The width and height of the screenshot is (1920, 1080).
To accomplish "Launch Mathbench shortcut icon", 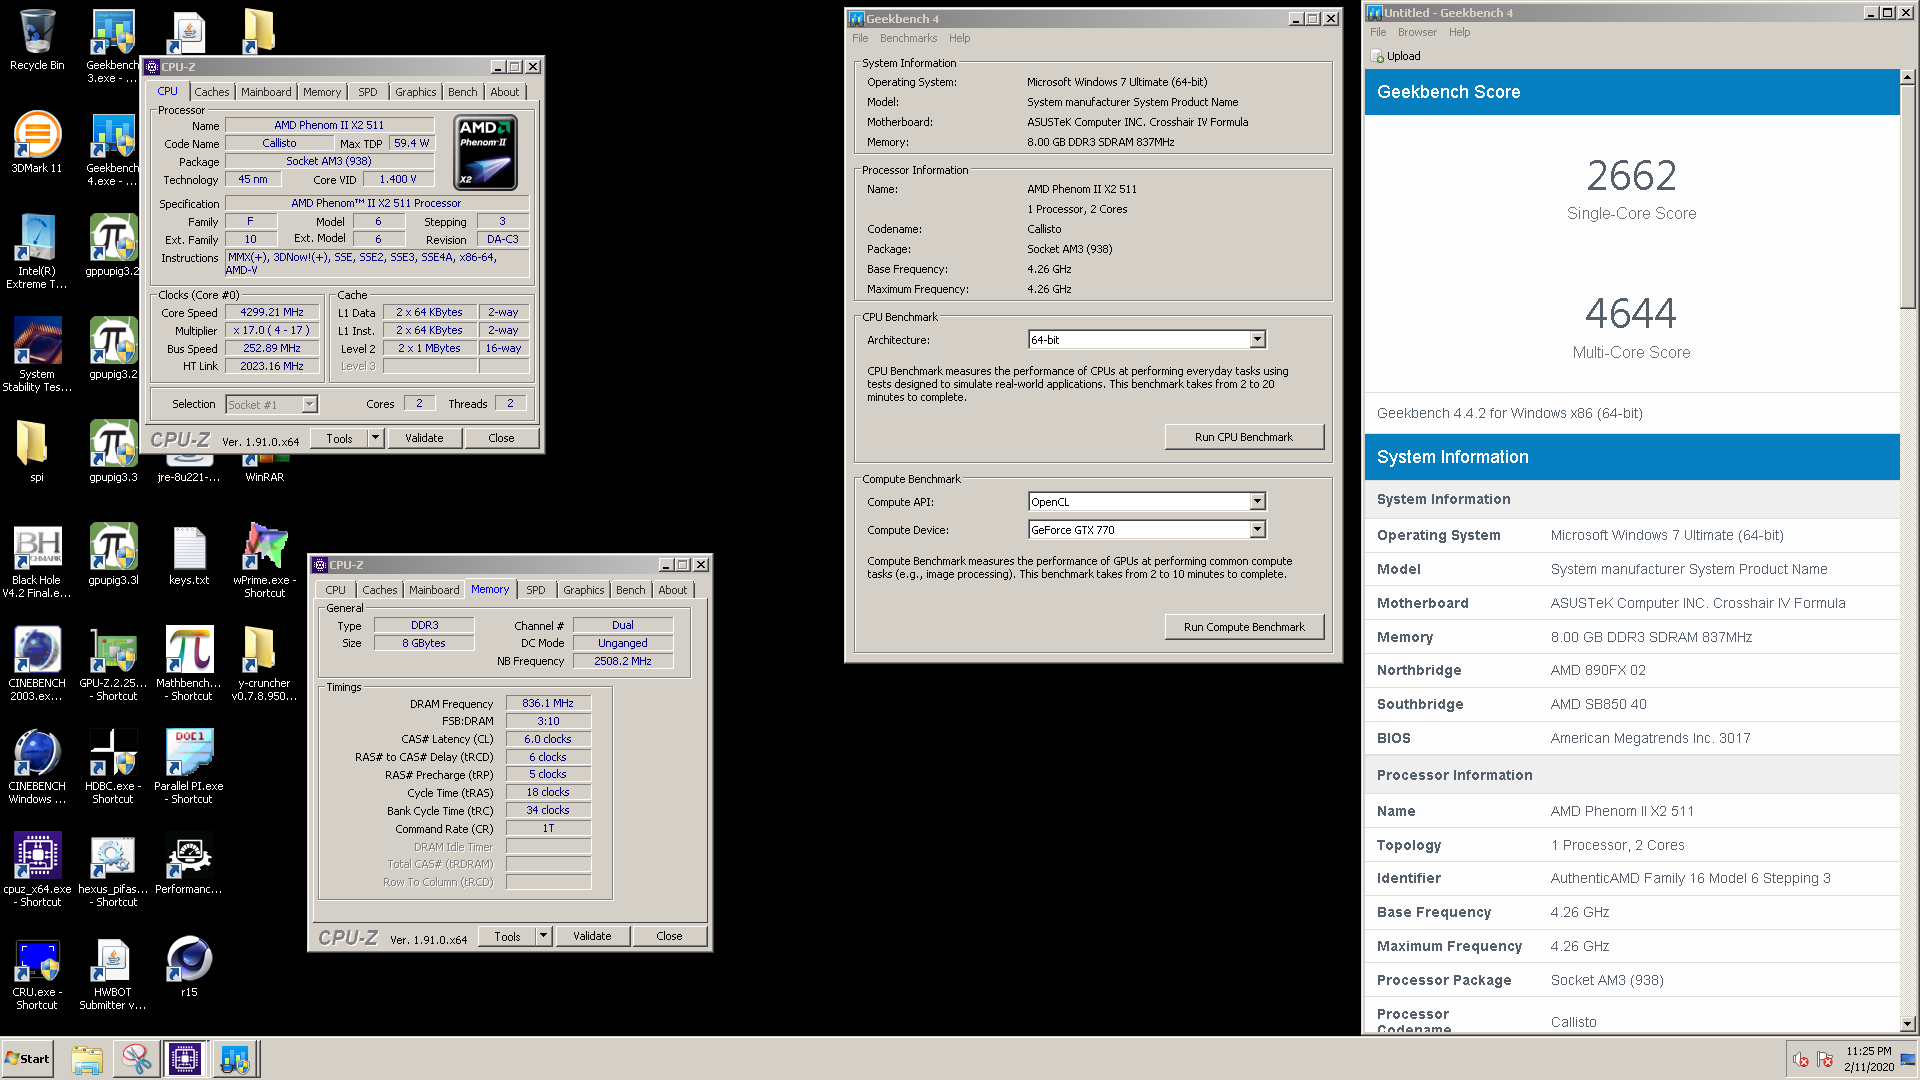I will tap(189, 664).
